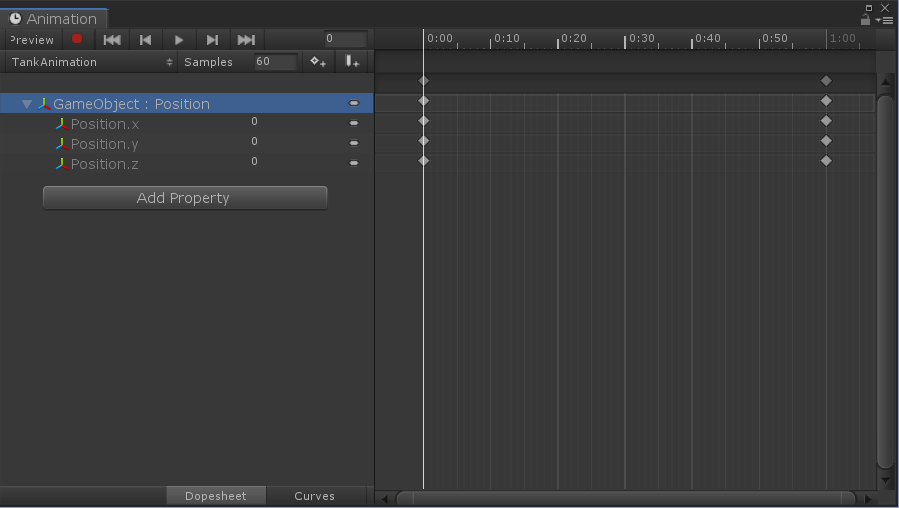Click the vertical timeline scrollbar thumb

click(885, 283)
